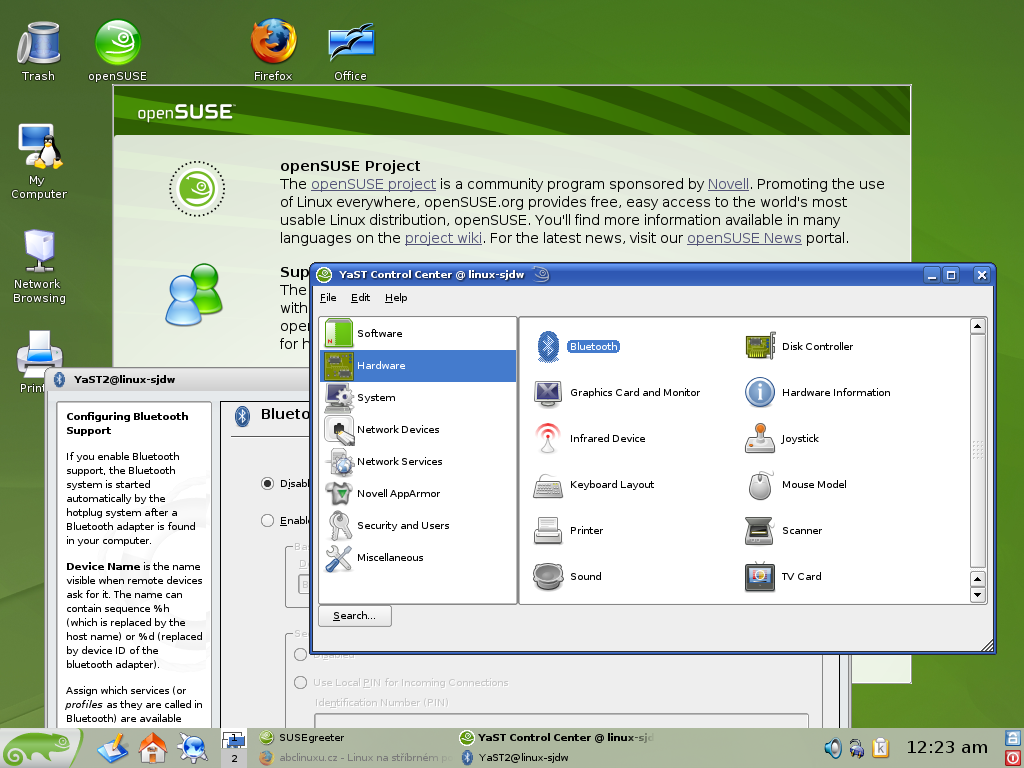Click the Search... button
This screenshot has width=1024, height=768.
click(x=355, y=616)
